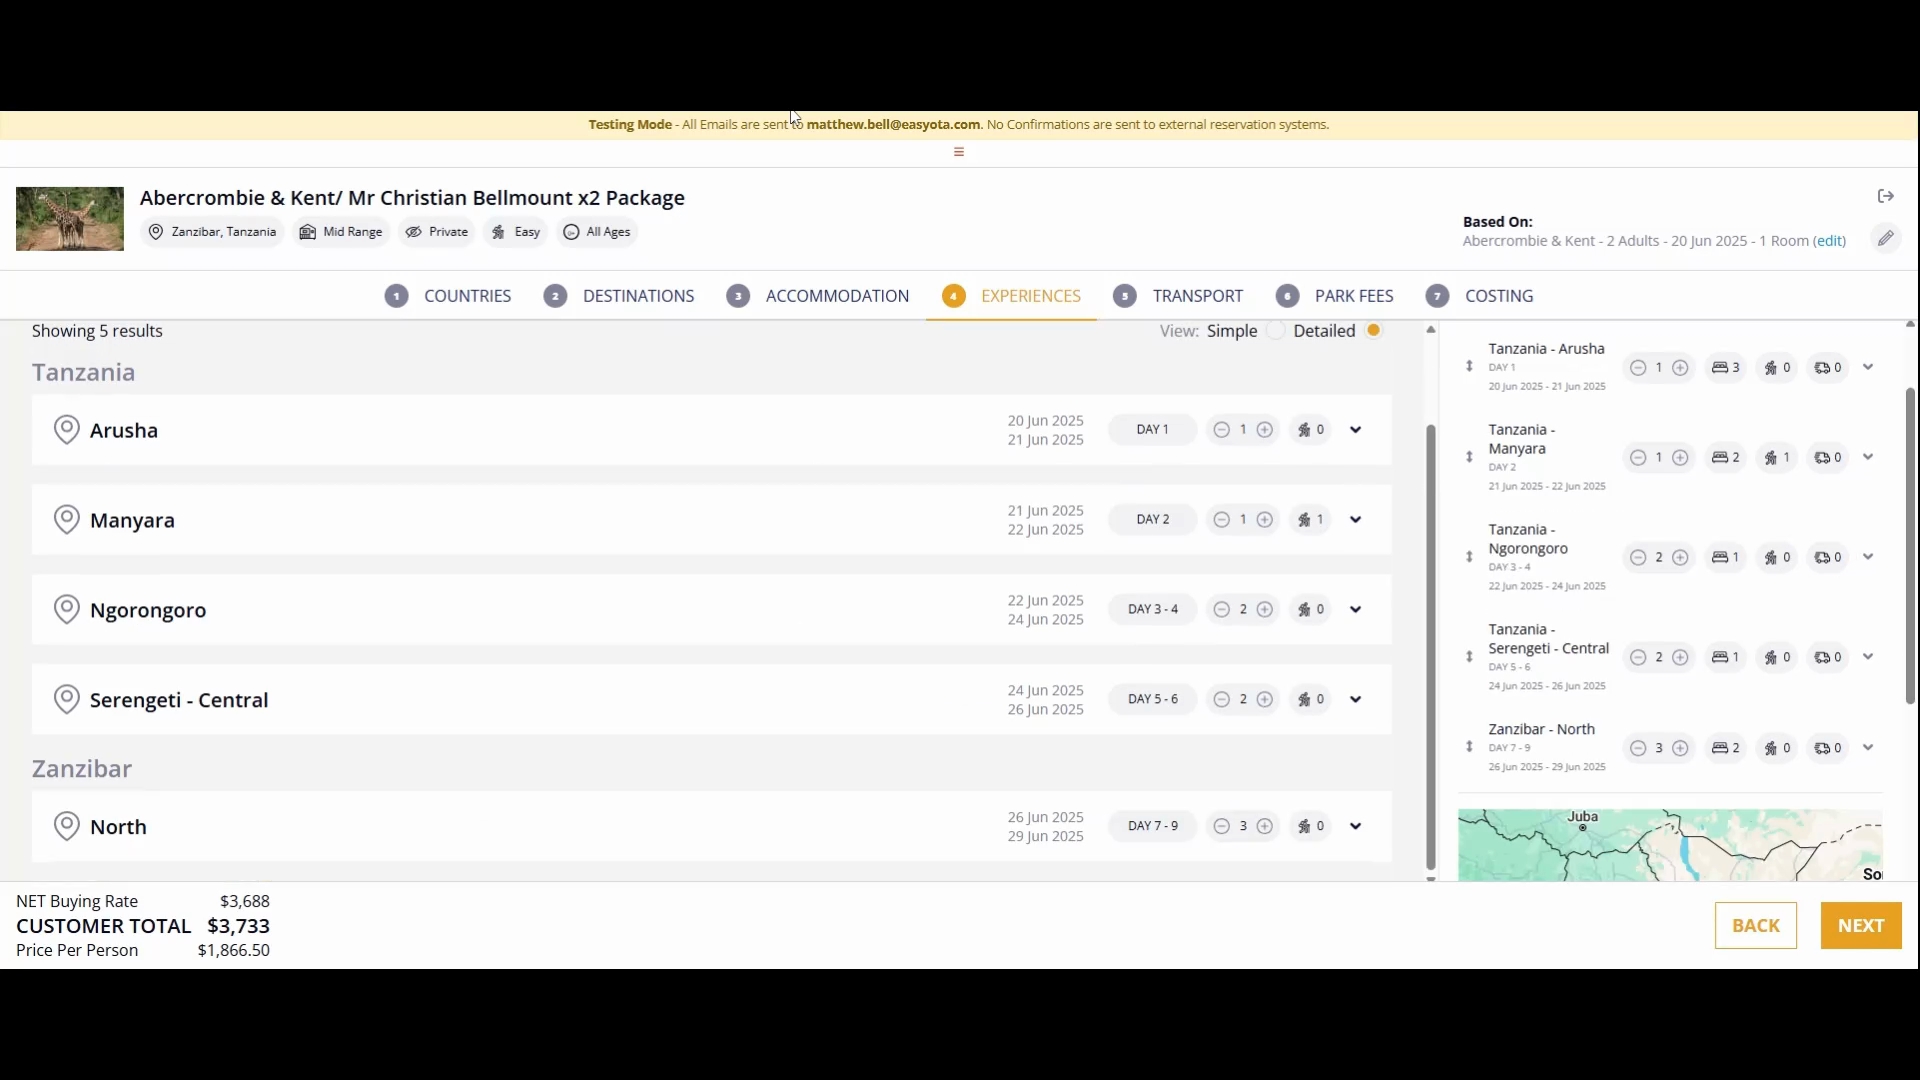Decrease nights for Manyara in main list
1920x1080 pixels.
click(x=1221, y=520)
